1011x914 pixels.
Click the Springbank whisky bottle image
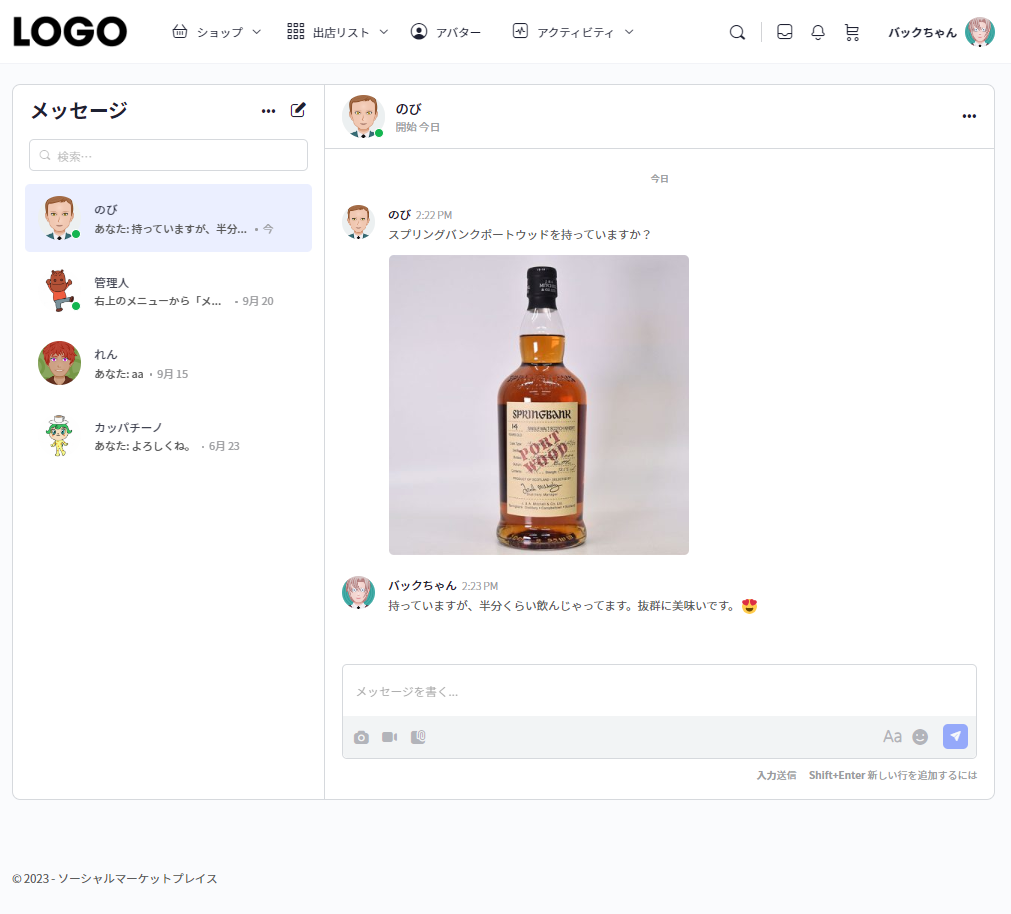538,405
